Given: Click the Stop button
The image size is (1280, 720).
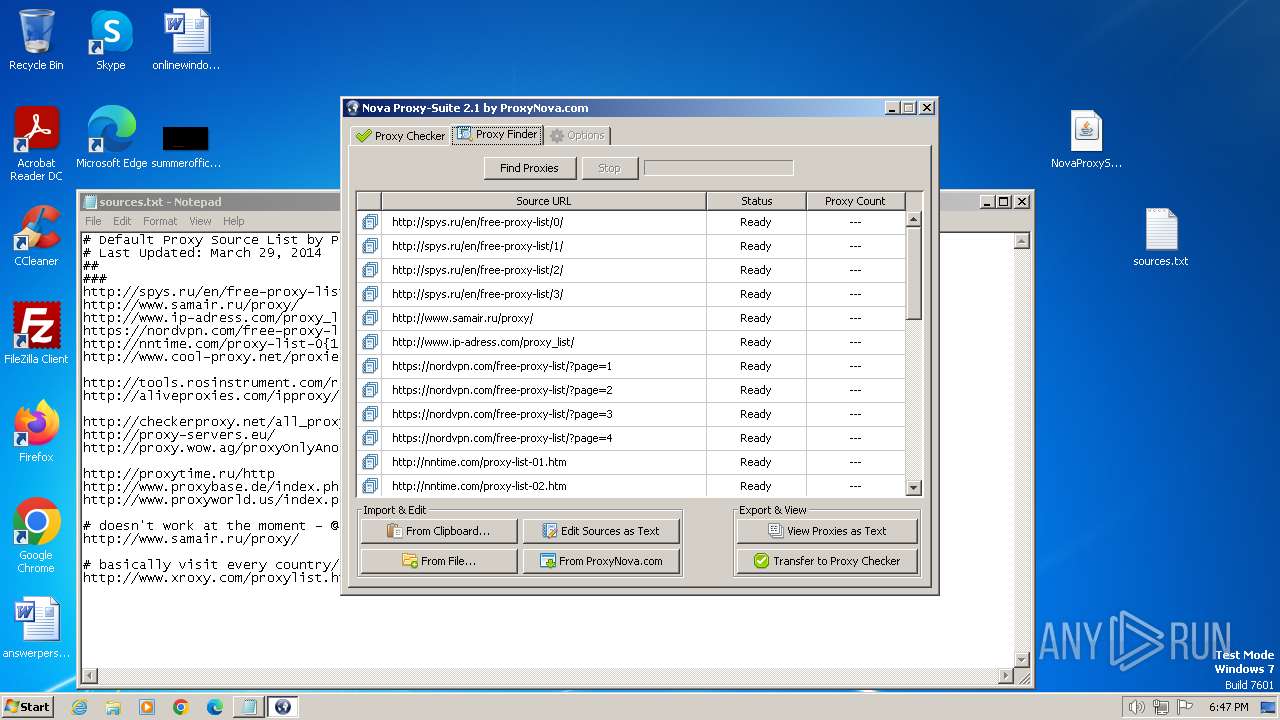Looking at the screenshot, I should tap(609, 168).
